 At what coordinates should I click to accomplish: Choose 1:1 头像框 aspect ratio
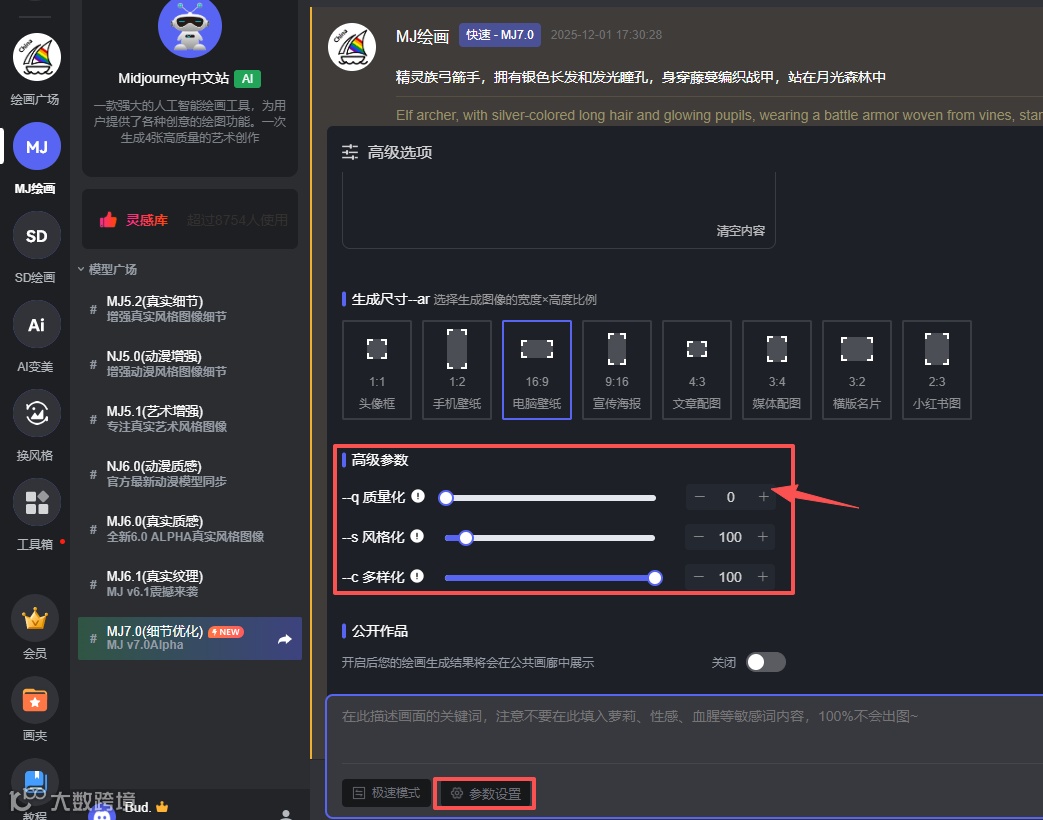(377, 370)
